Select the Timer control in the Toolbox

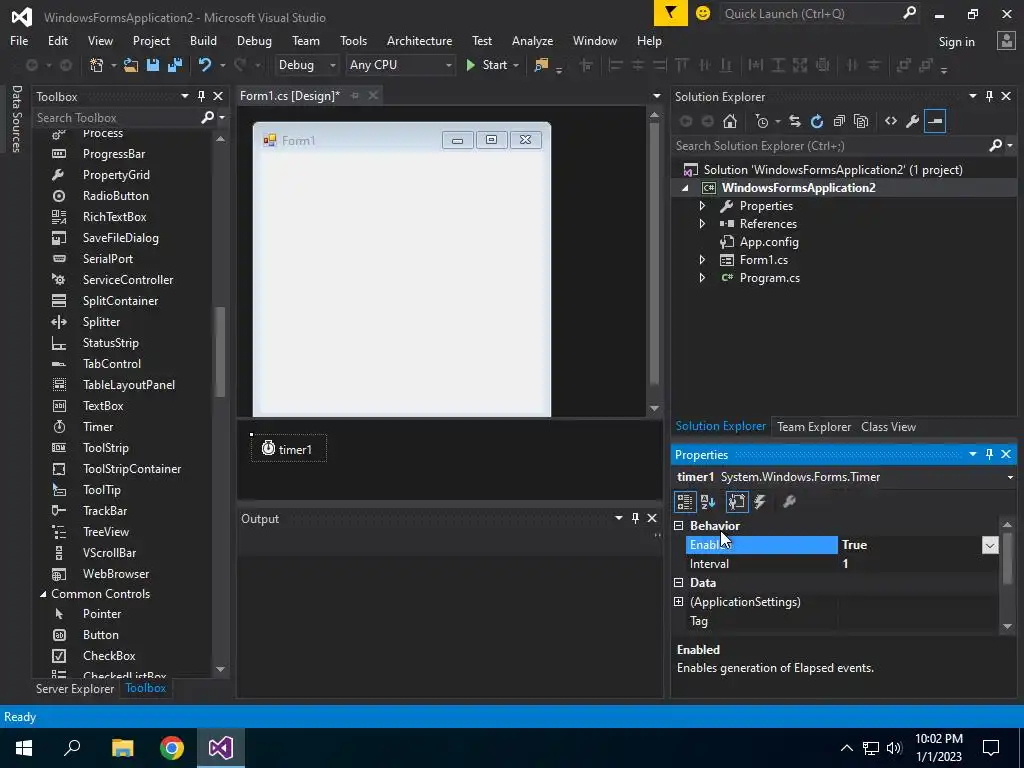point(98,426)
